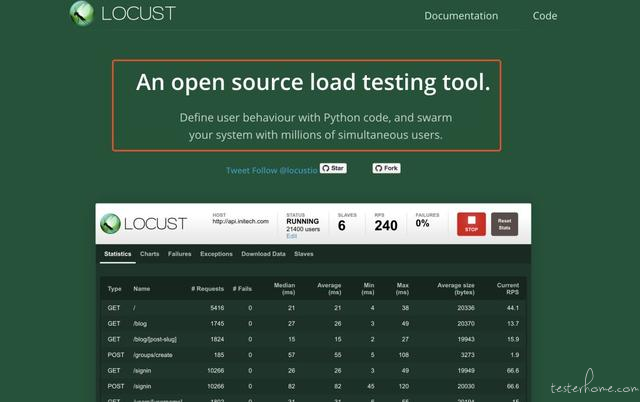Click the RUNNING status text
This screenshot has width=640, height=402.
pos(302,221)
